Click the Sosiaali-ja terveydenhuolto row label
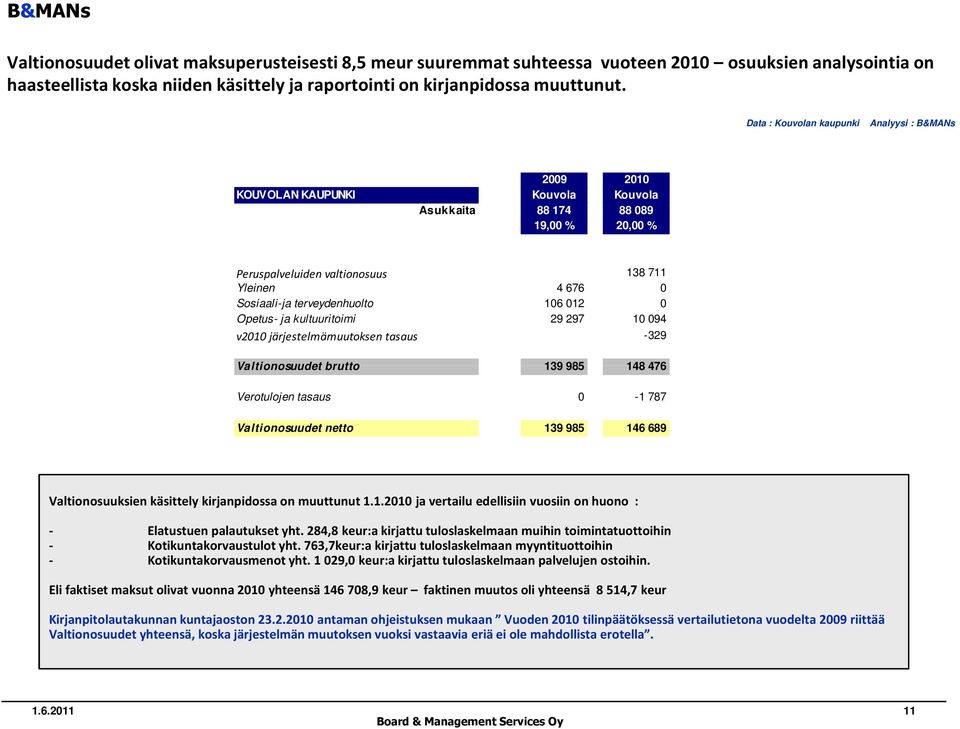960x729 pixels. [x=305, y=303]
